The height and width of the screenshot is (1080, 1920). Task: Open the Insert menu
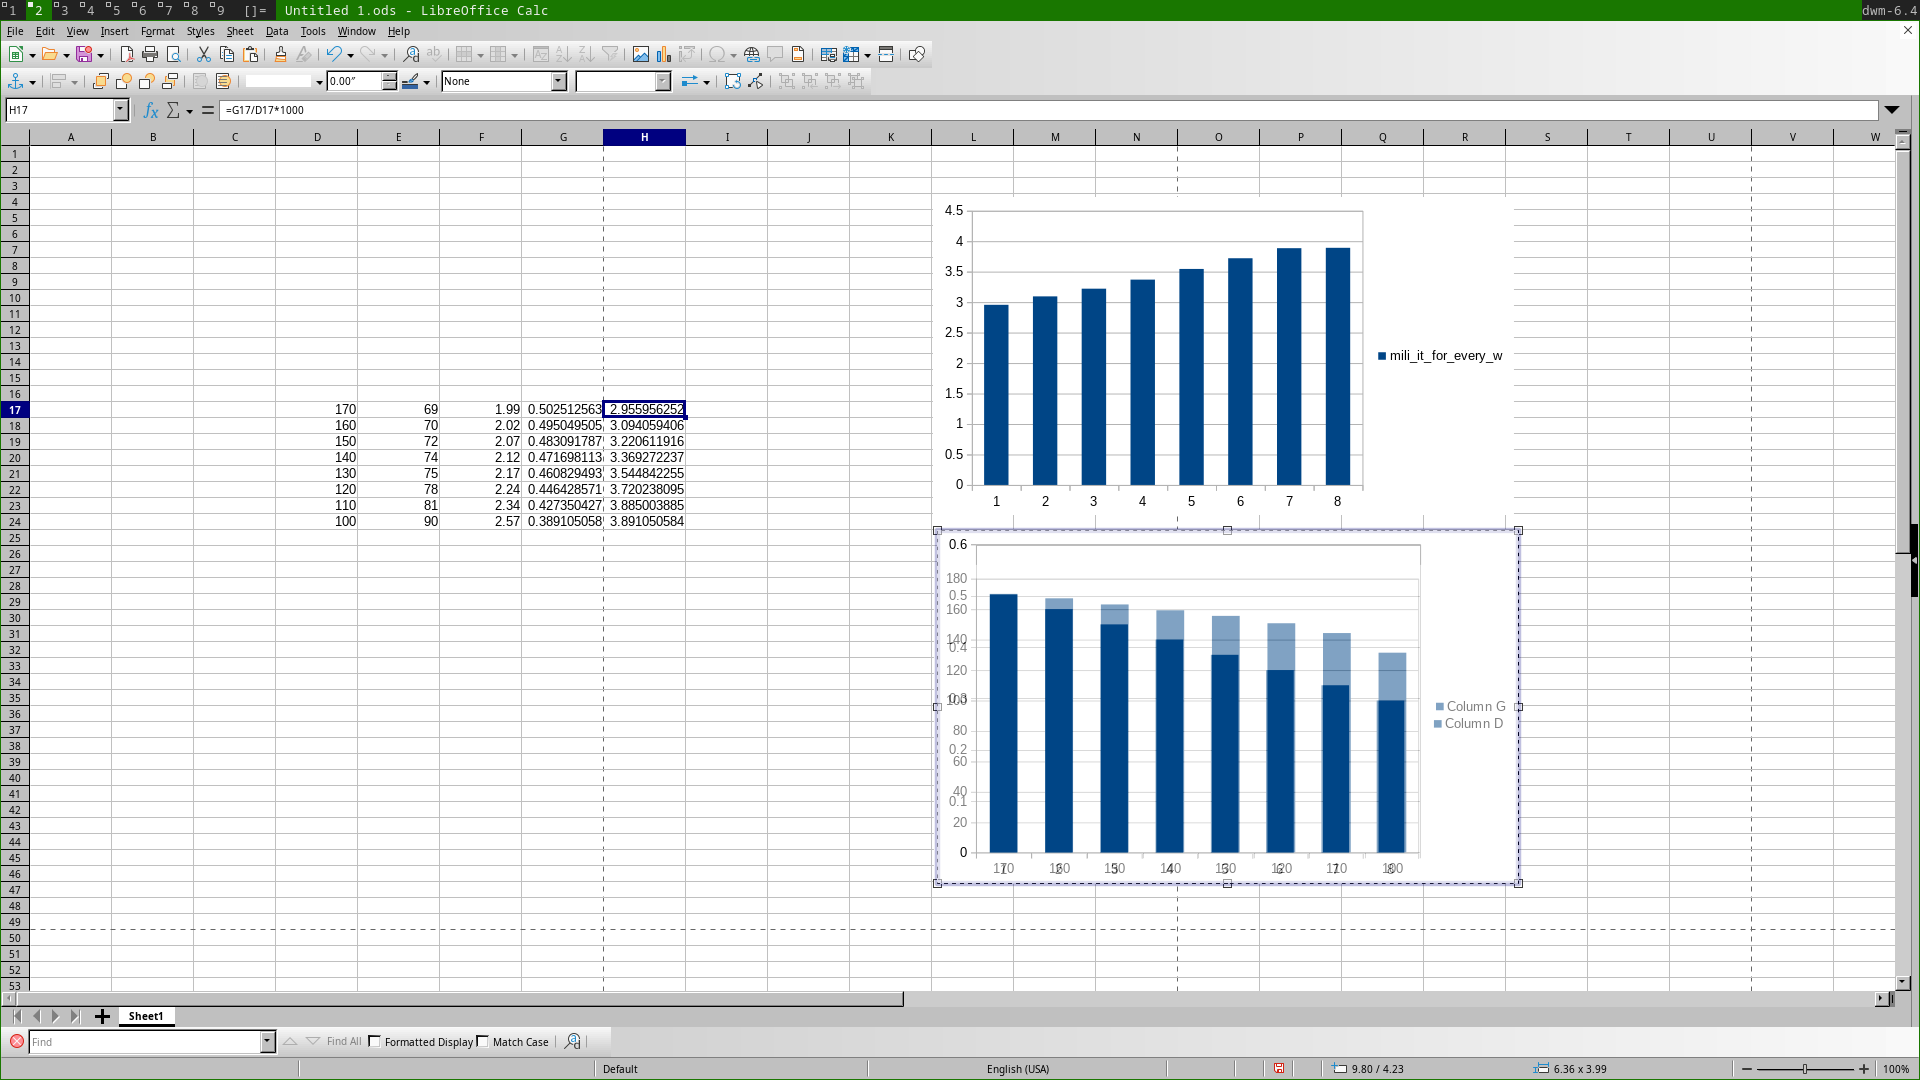[x=114, y=31]
